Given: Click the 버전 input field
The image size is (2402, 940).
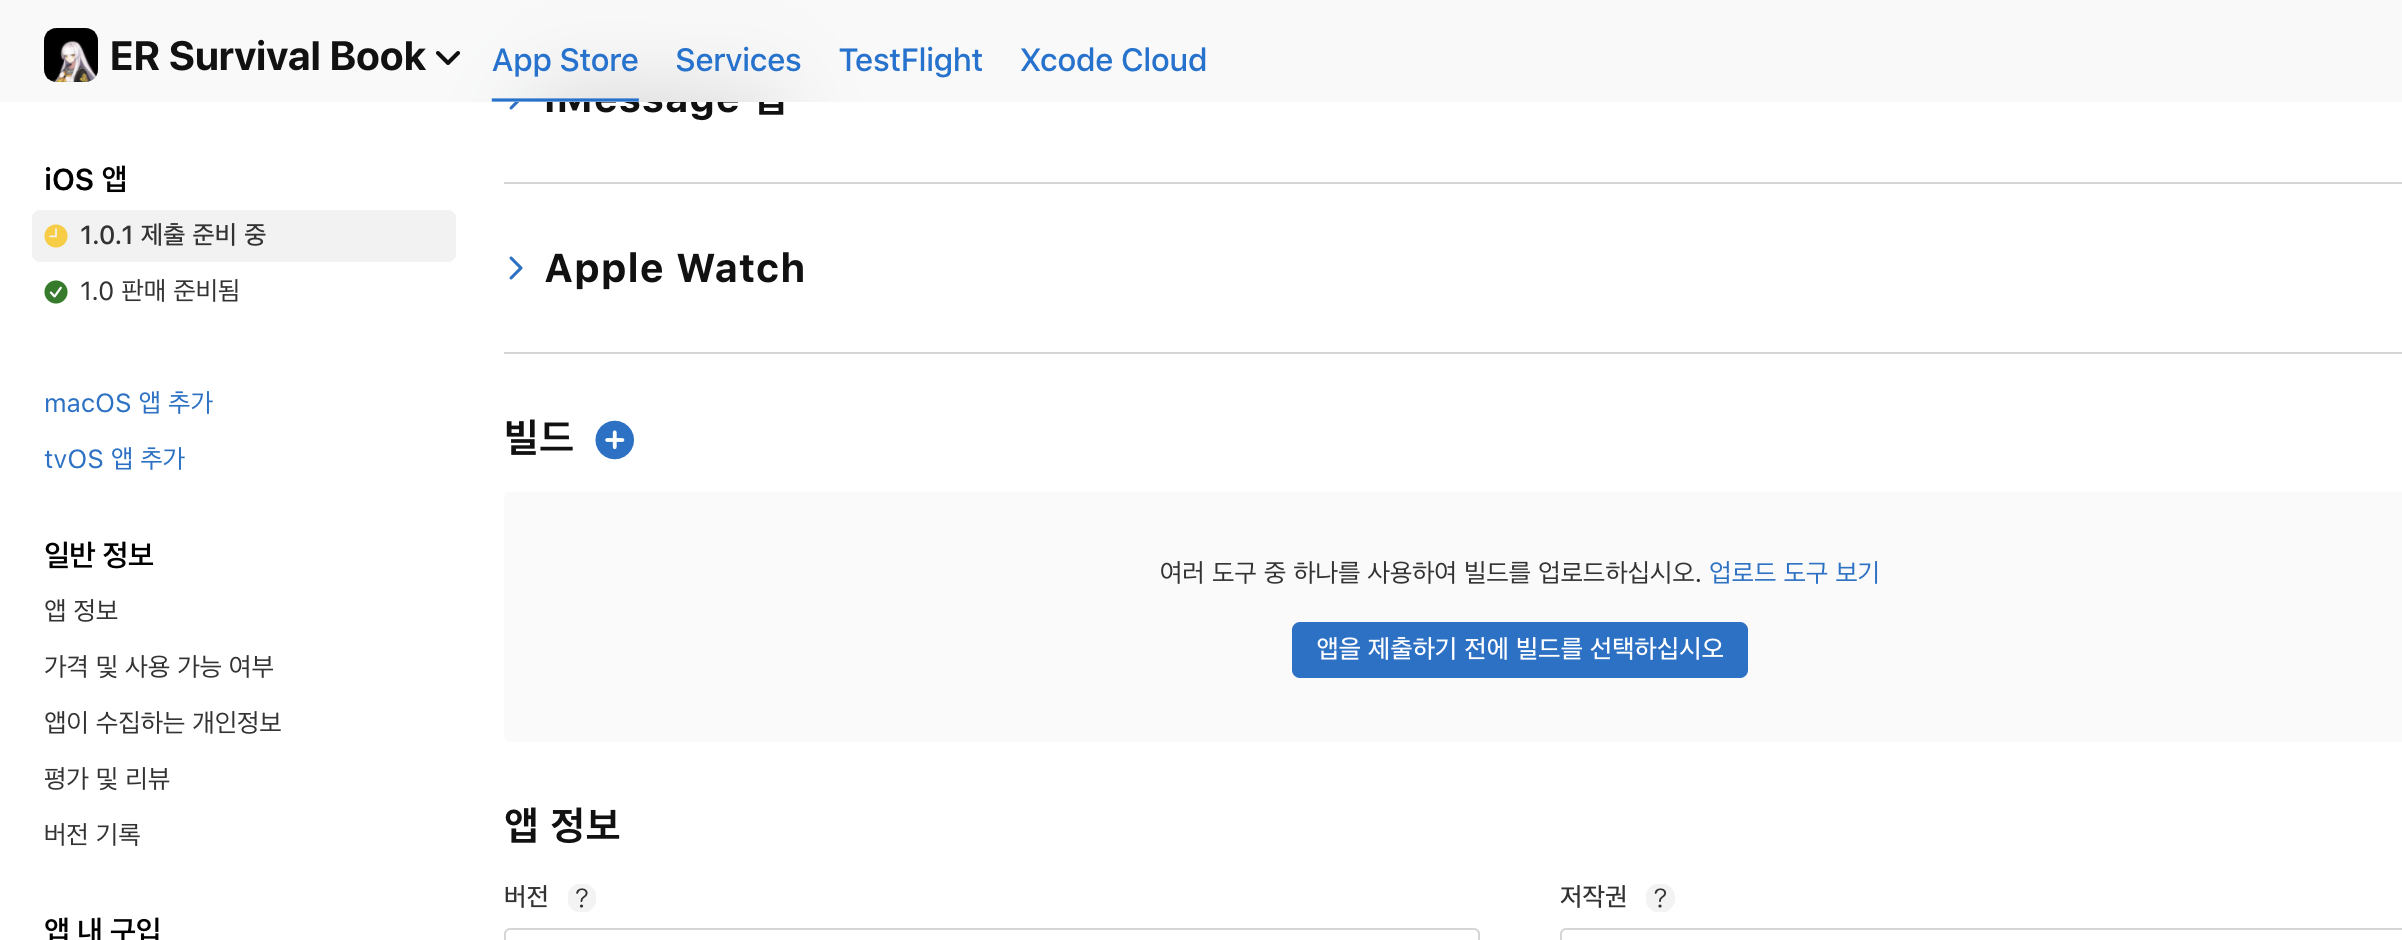Looking at the screenshot, I should tap(991, 934).
